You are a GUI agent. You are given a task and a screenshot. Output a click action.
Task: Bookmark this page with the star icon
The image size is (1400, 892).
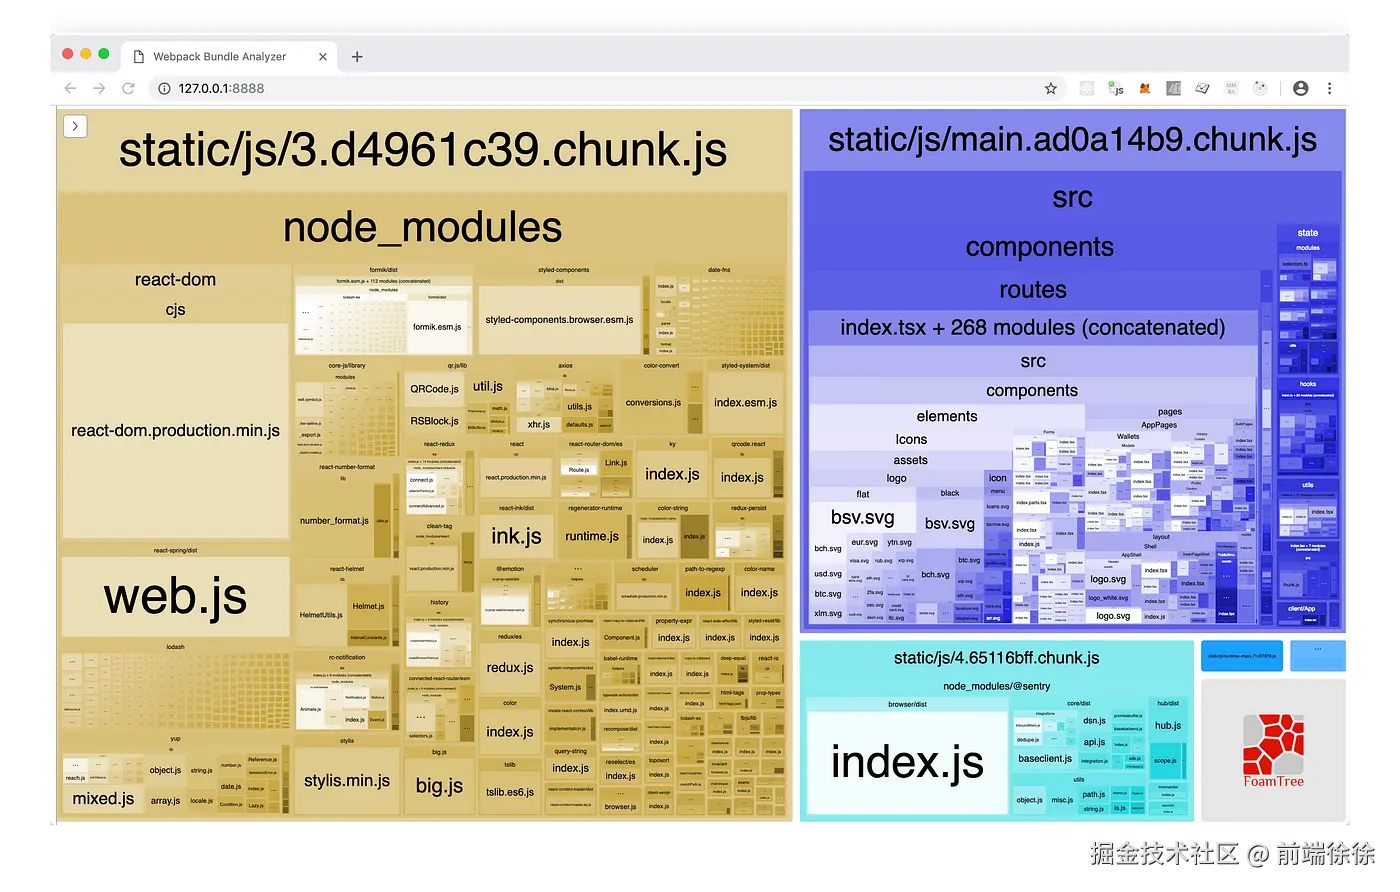point(1050,88)
